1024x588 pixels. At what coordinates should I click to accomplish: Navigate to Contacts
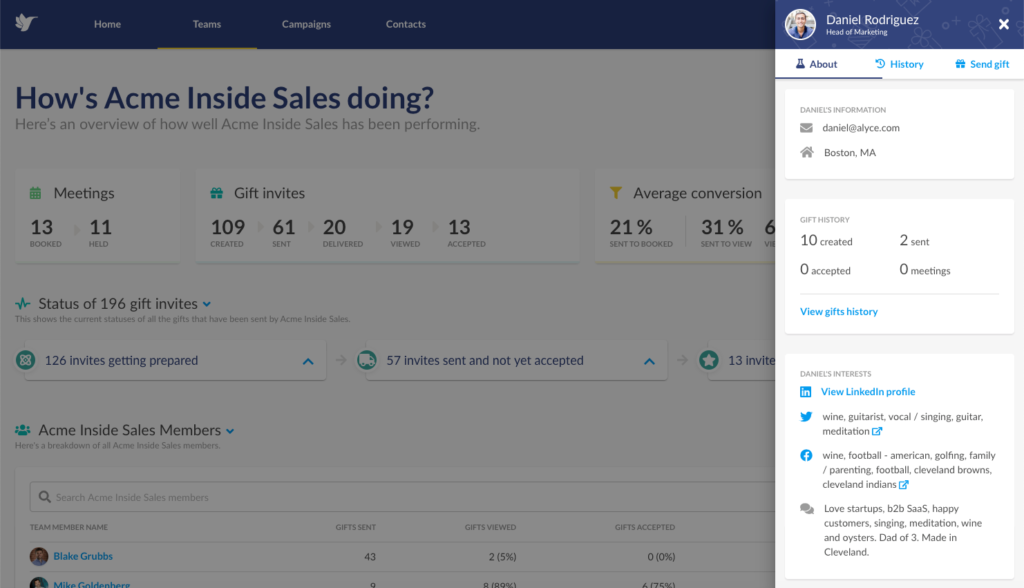point(406,24)
